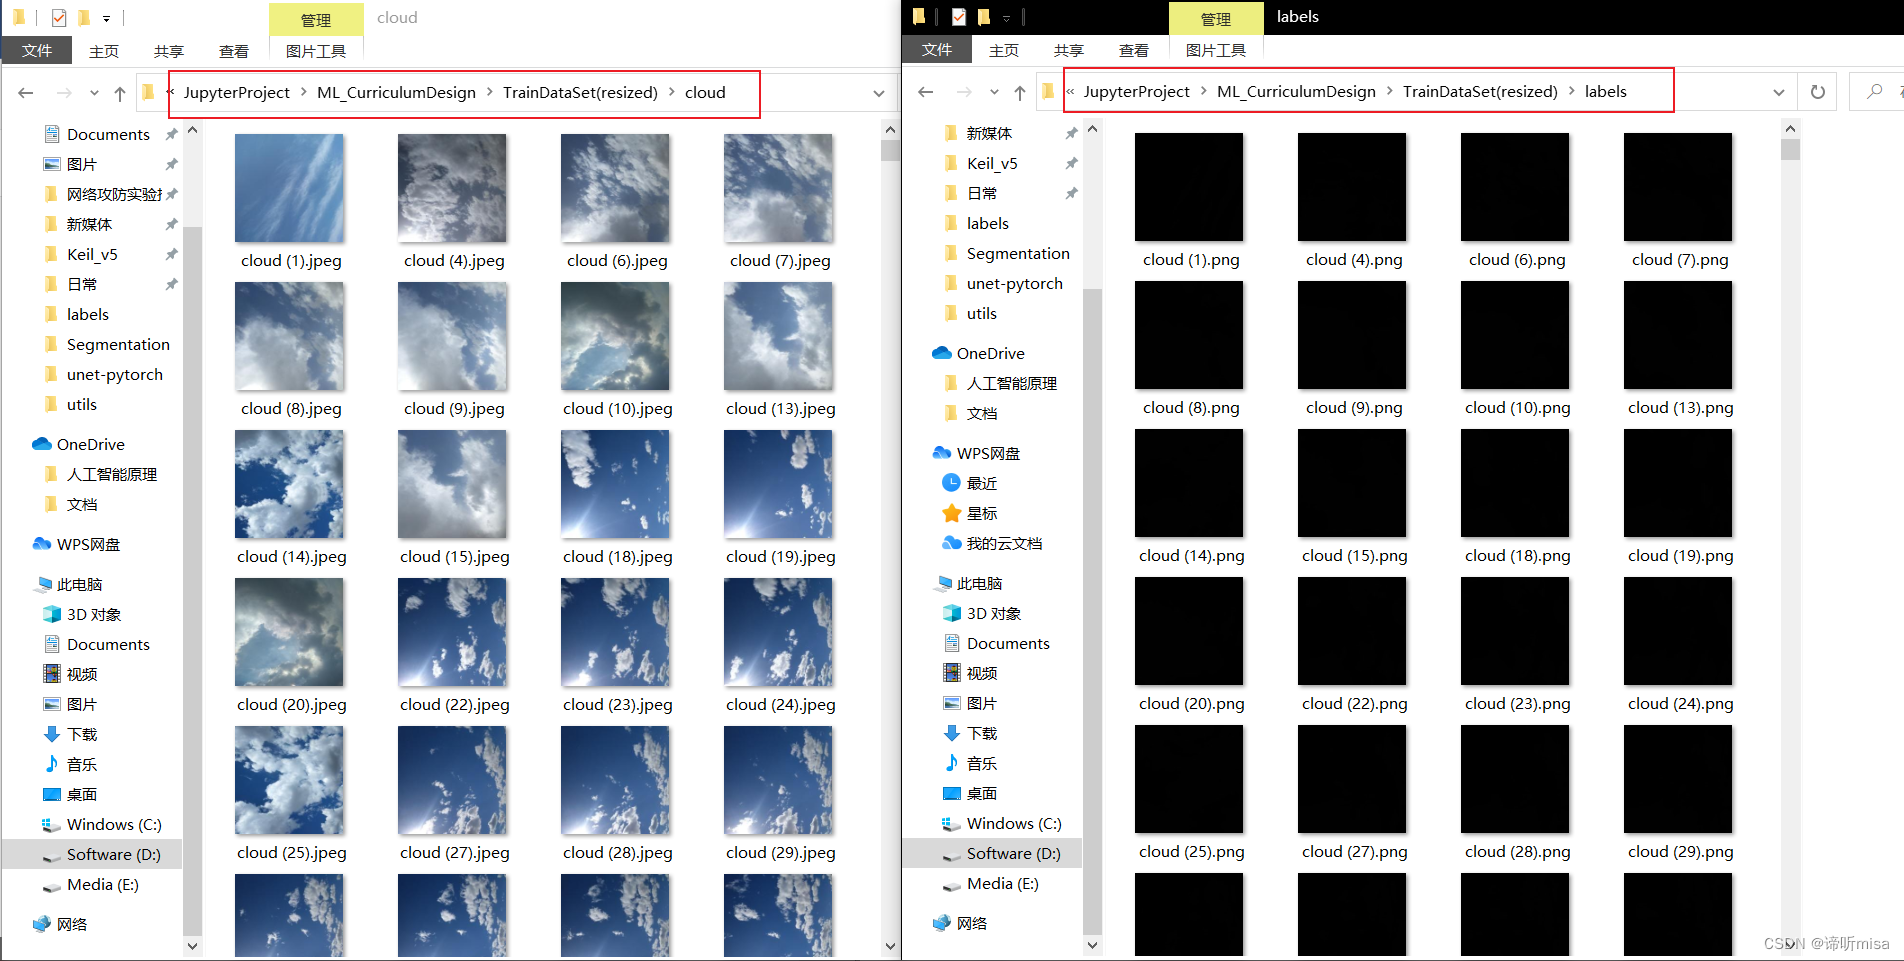Open unet-pytorch folder in cloud window sidebar
Image resolution: width=1904 pixels, height=961 pixels.
click(104, 374)
